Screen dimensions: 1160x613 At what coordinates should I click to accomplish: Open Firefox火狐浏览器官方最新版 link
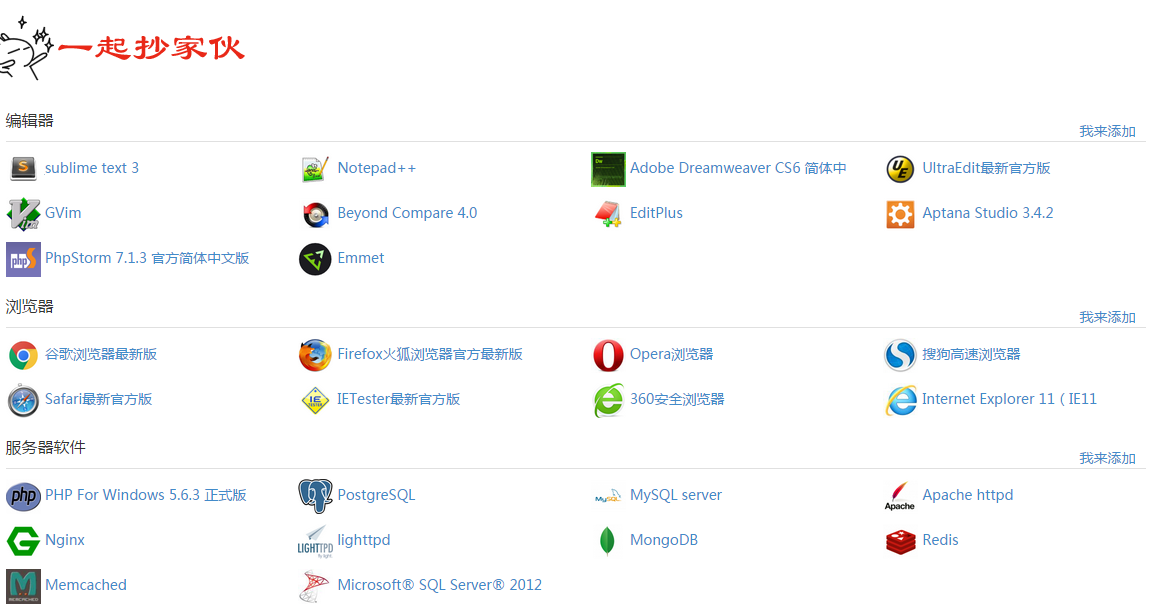click(x=430, y=354)
